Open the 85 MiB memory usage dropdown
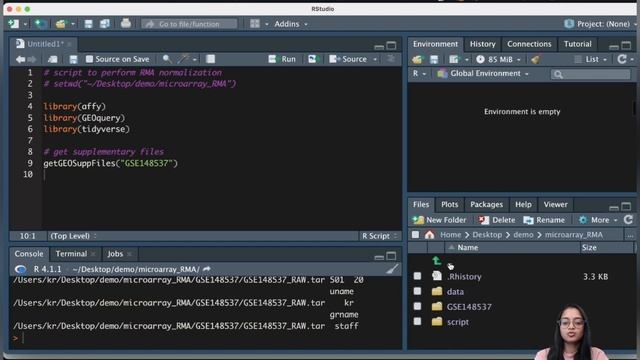The width and height of the screenshot is (640, 360). point(498,60)
